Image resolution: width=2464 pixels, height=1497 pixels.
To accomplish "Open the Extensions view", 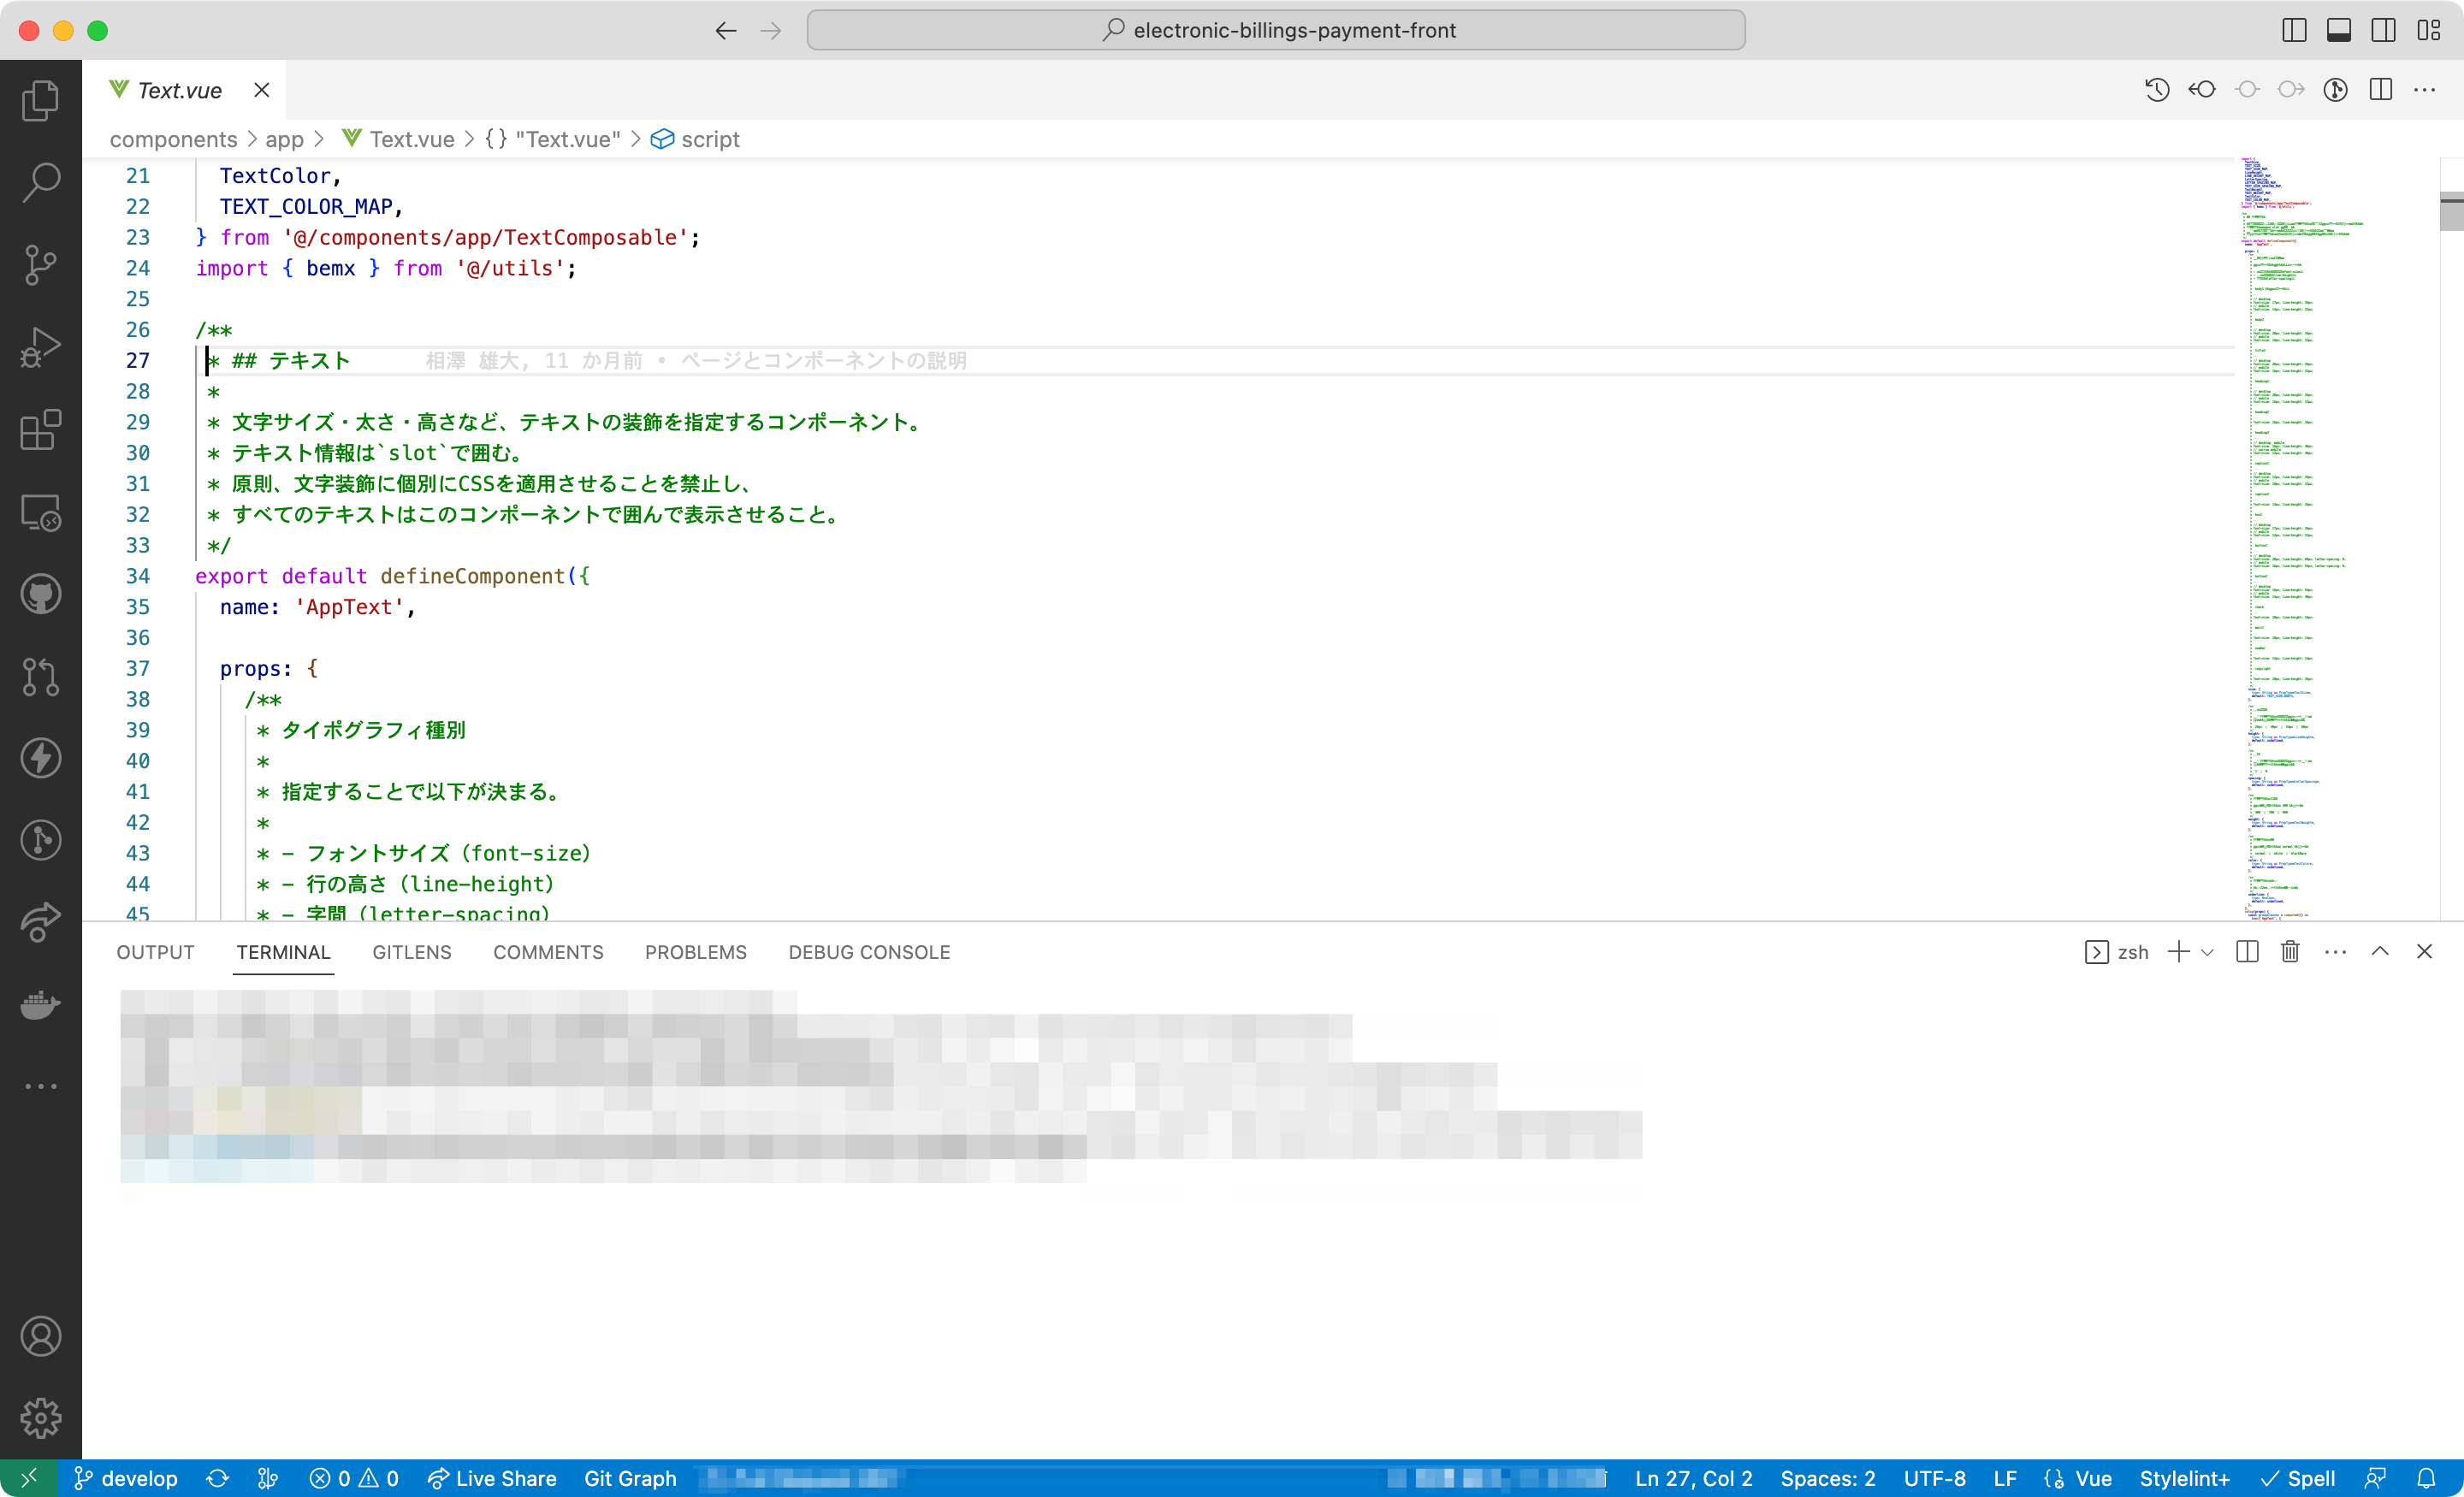I will point(40,430).
